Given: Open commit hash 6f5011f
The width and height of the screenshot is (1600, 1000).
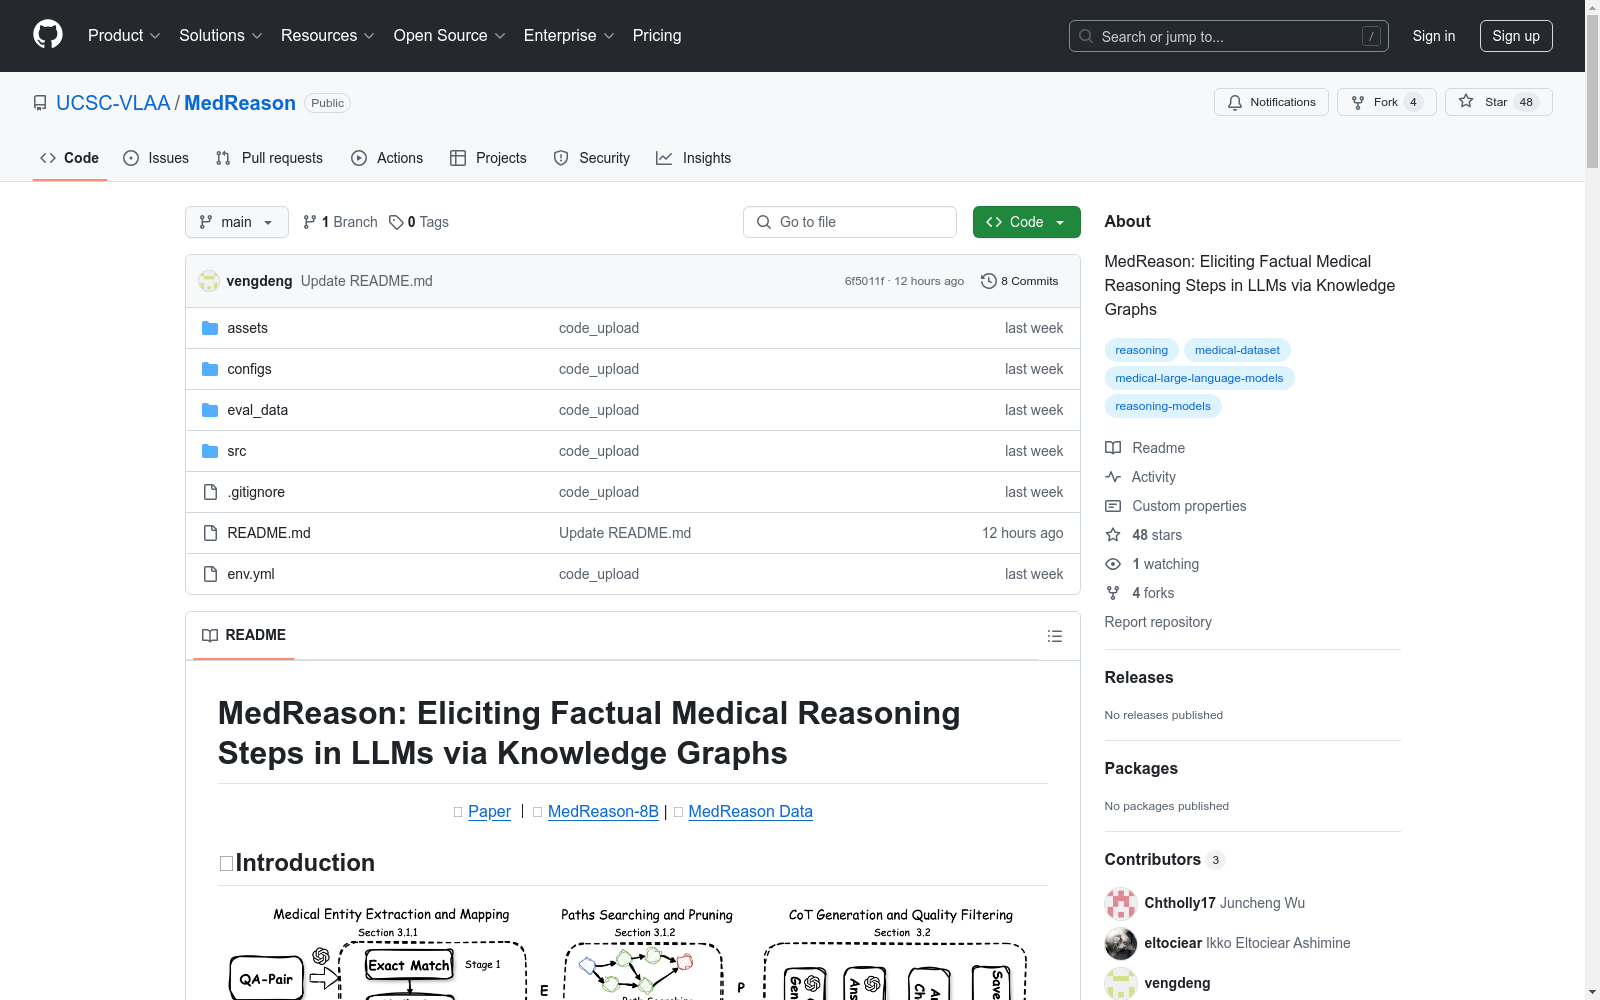Looking at the screenshot, I should click(864, 281).
